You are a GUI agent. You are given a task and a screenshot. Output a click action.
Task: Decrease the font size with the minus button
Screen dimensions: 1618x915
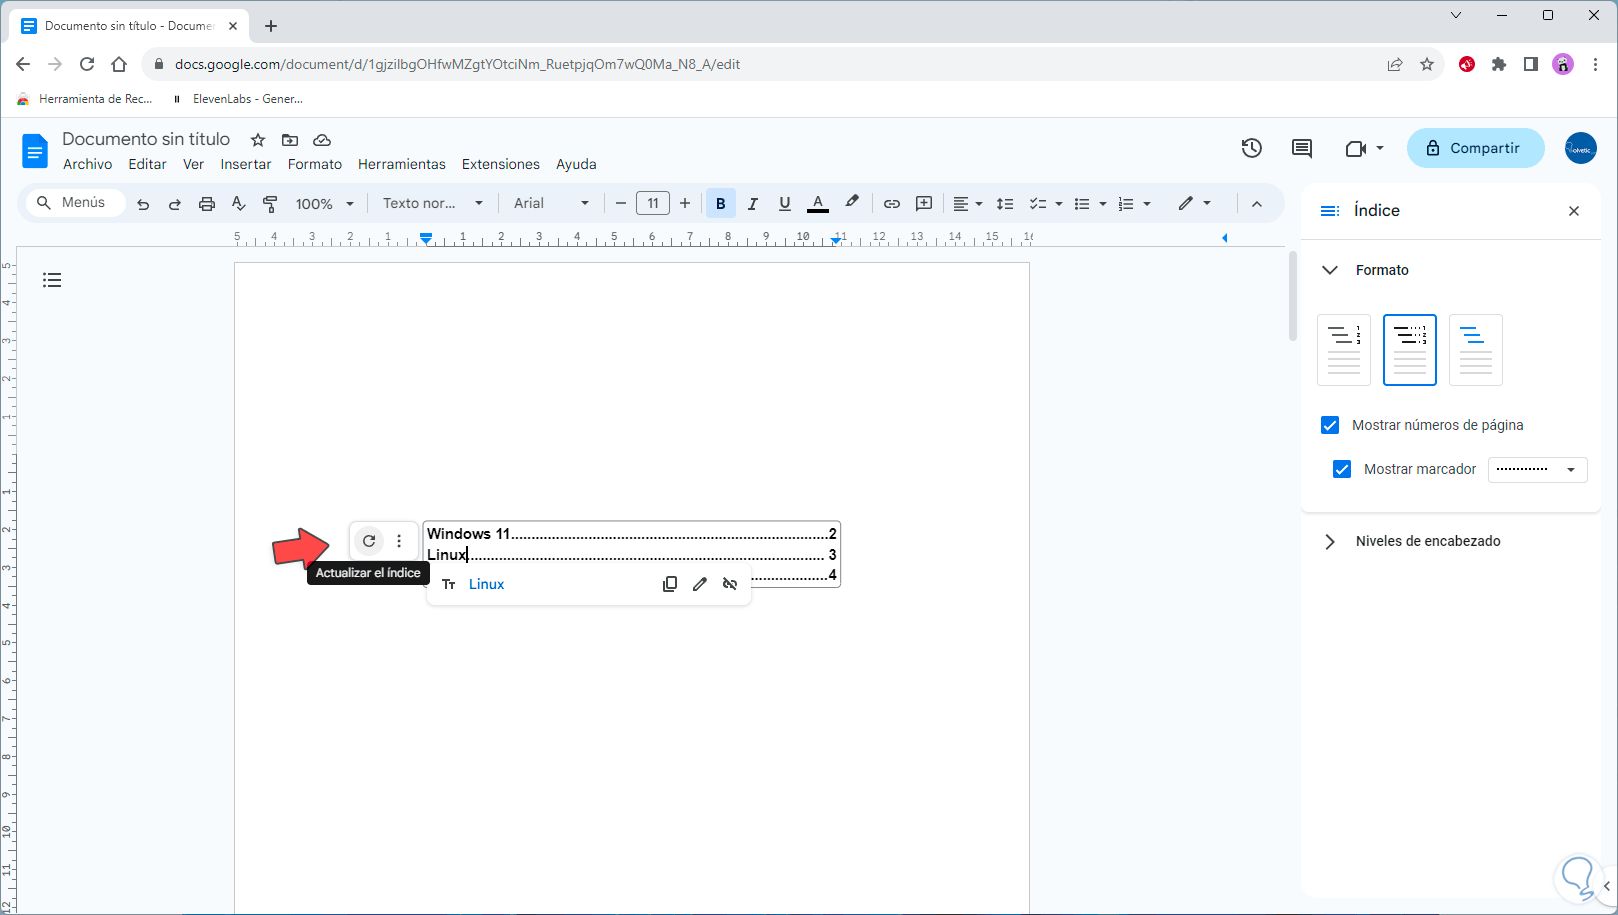pos(620,204)
